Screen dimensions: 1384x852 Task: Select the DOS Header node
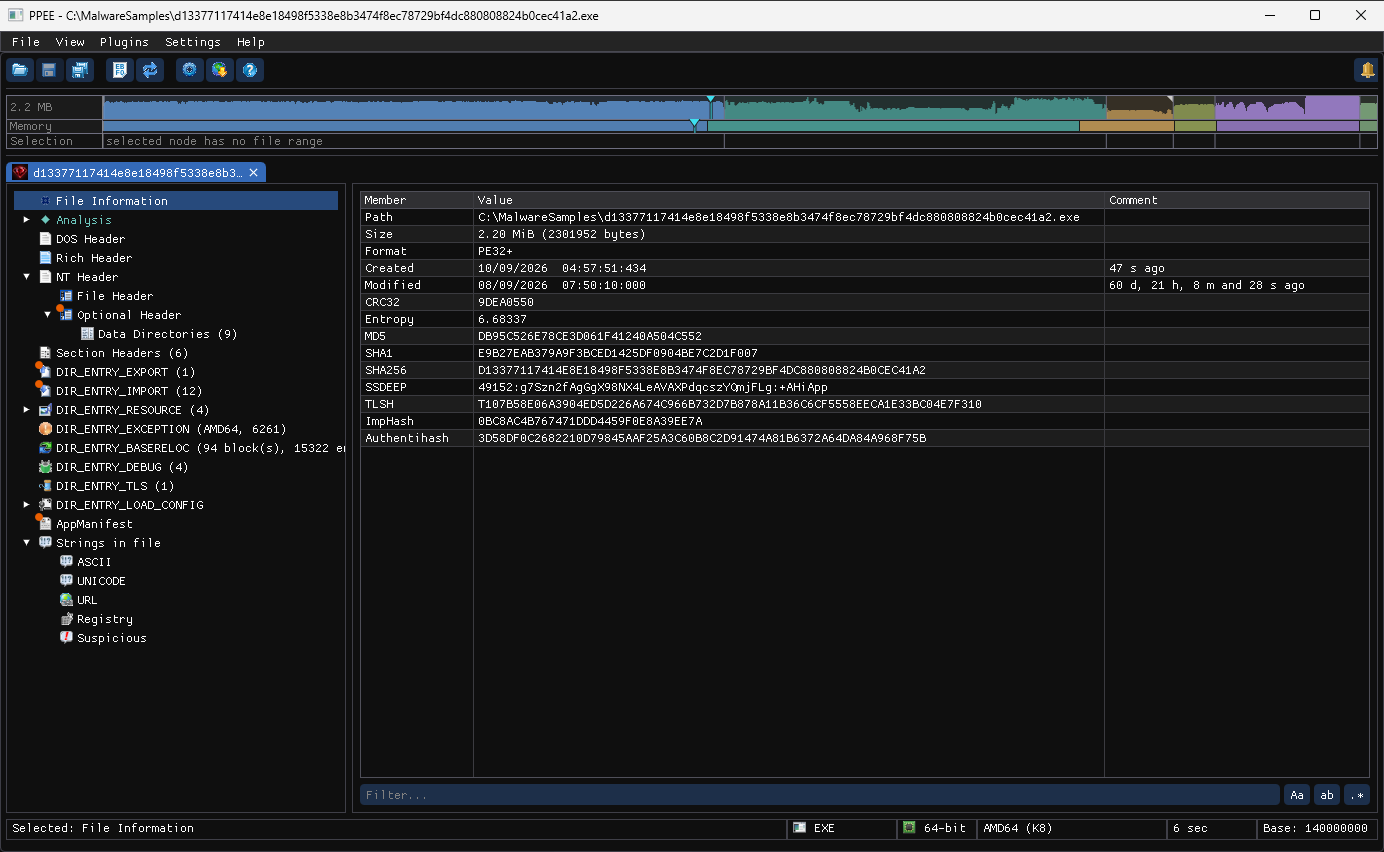pyautogui.click(x=90, y=239)
